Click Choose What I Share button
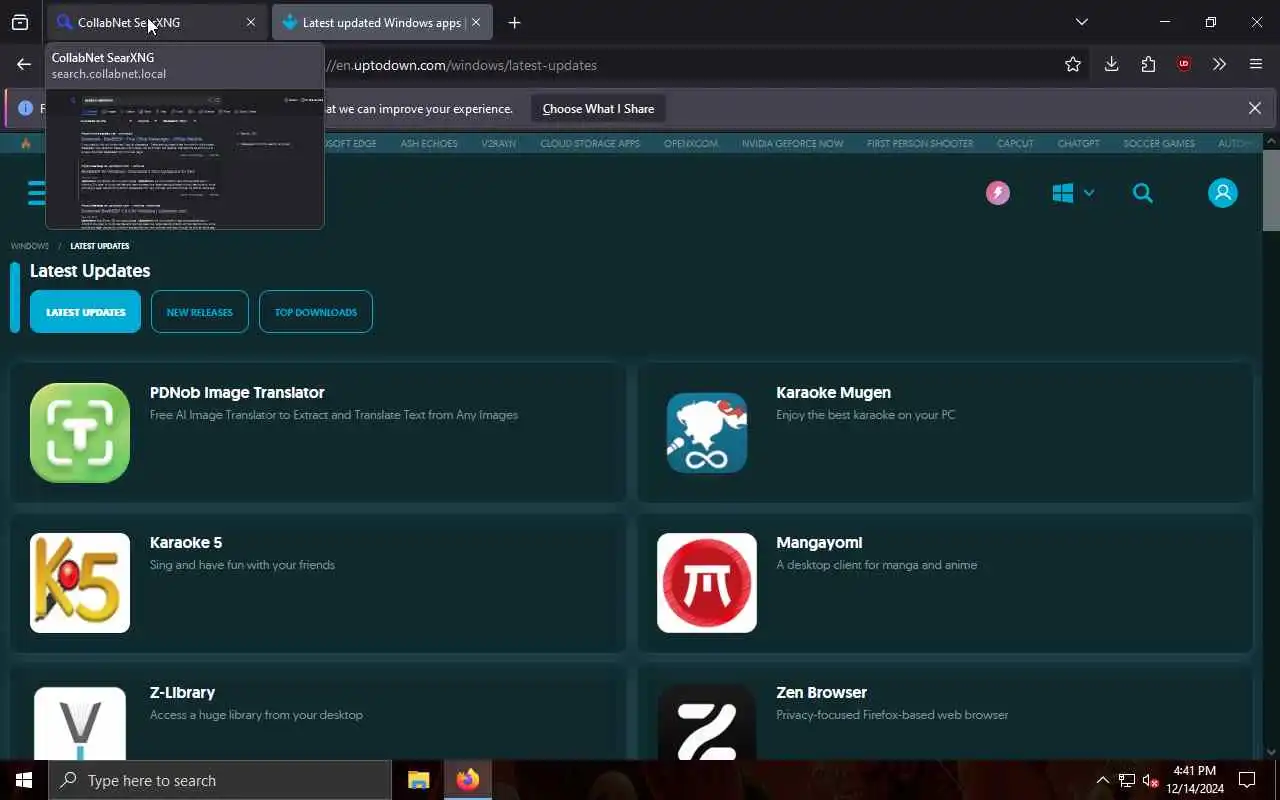The height and width of the screenshot is (800, 1280). 598,108
